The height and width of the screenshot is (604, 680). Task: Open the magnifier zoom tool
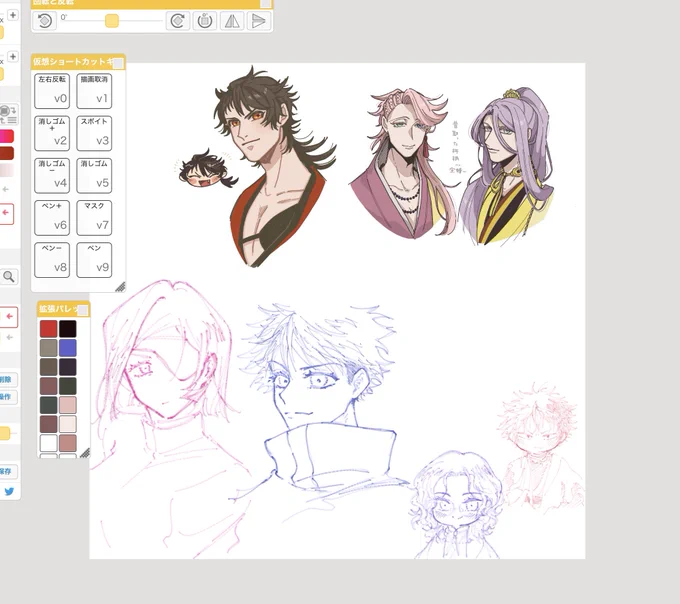click(9, 277)
